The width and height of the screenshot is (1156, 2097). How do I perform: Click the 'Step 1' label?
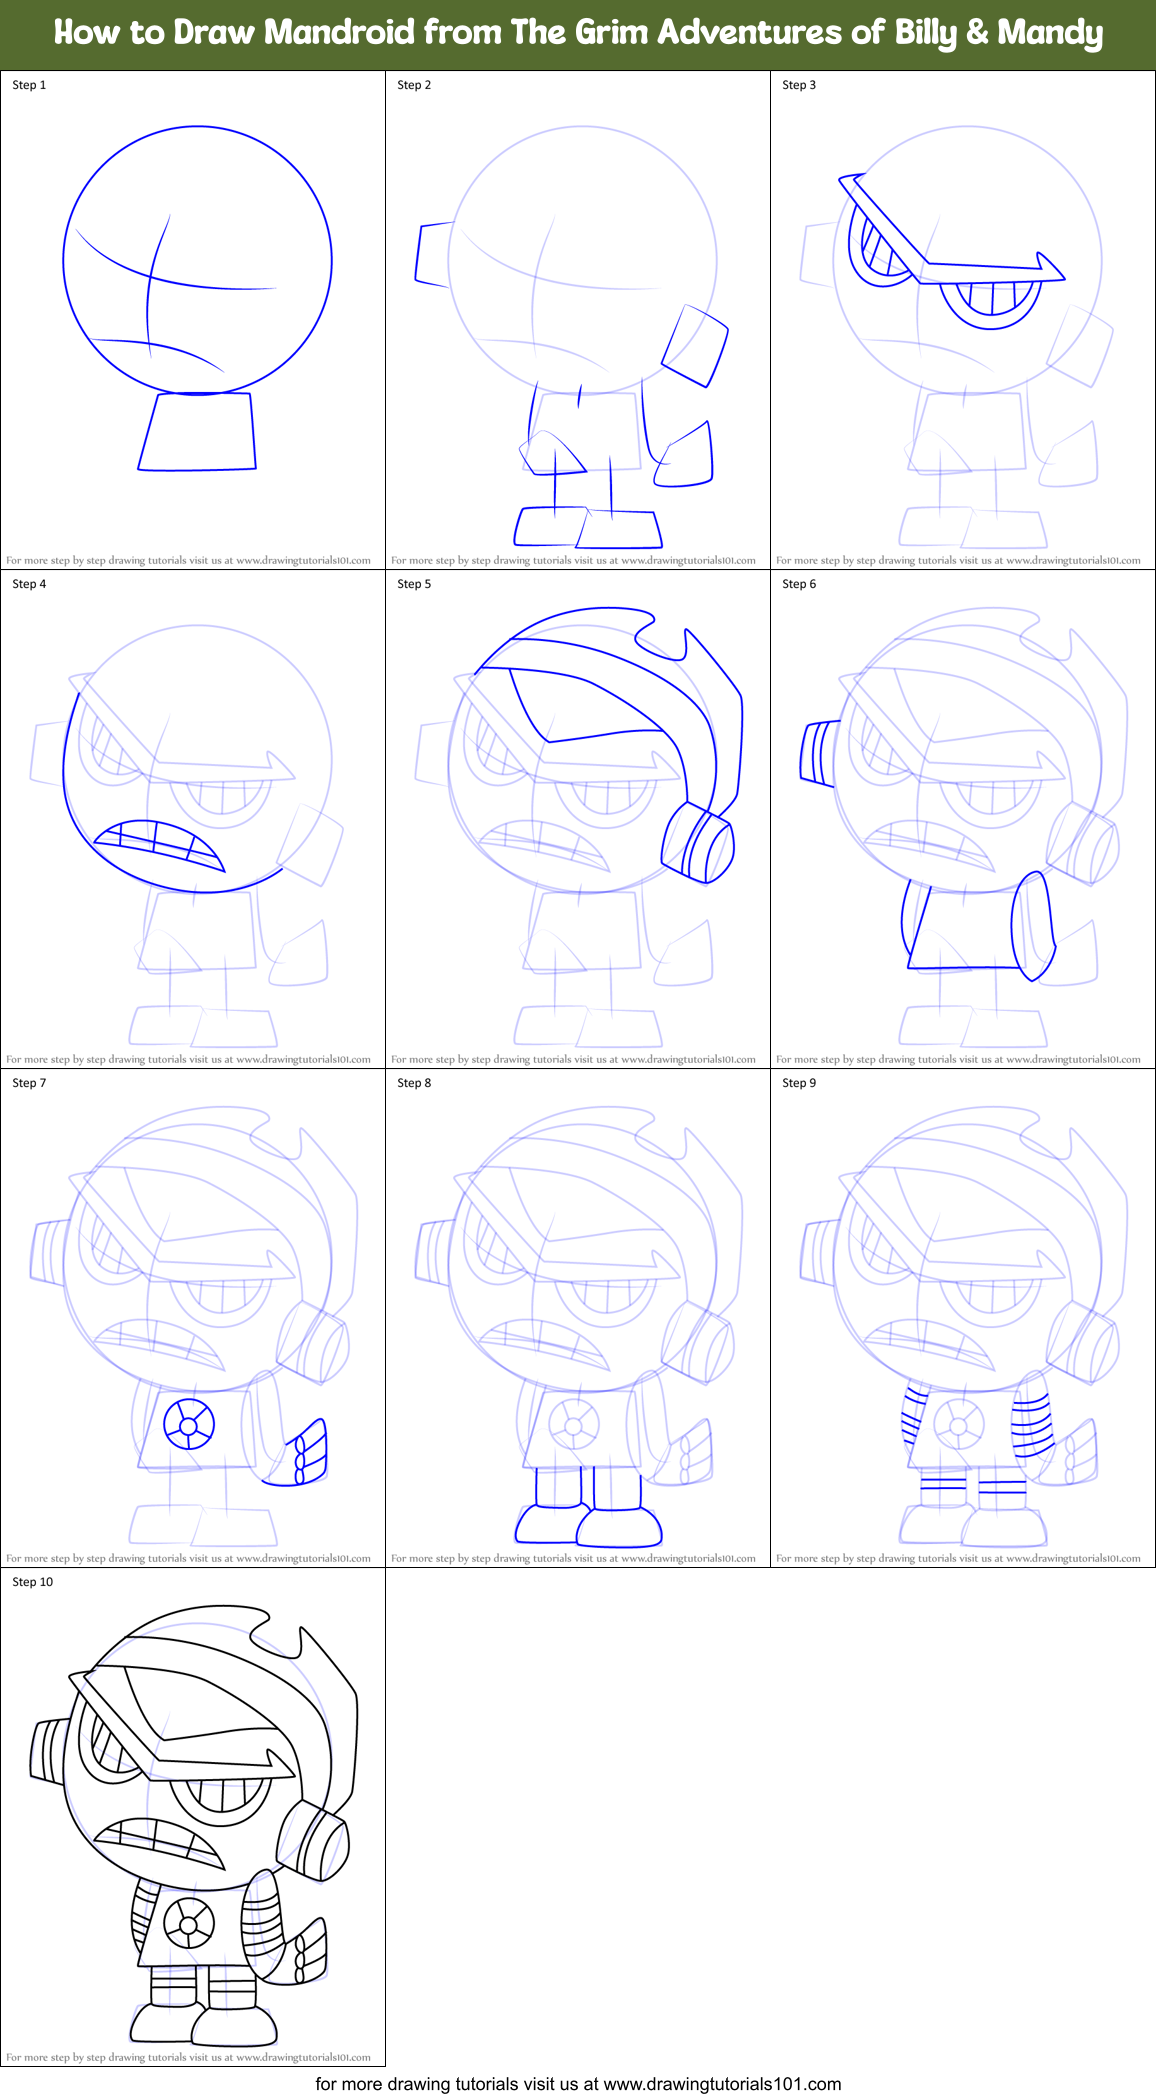(x=29, y=85)
